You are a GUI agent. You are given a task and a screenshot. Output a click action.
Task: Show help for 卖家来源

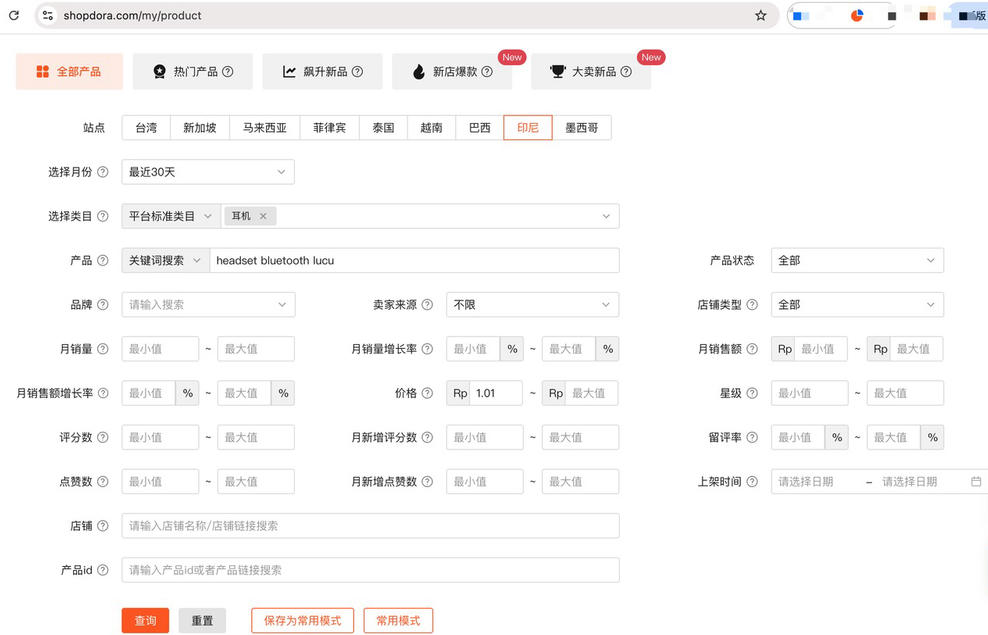(x=427, y=305)
